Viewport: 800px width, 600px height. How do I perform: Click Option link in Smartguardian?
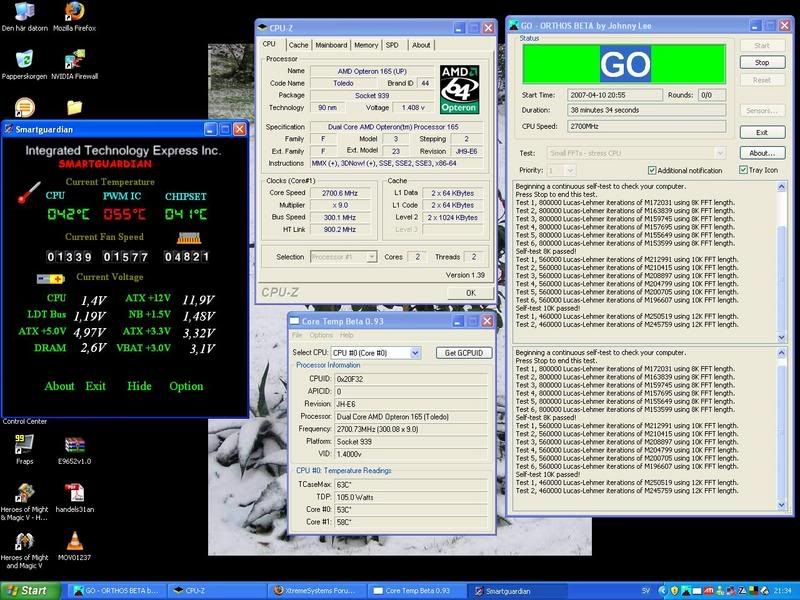186,386
